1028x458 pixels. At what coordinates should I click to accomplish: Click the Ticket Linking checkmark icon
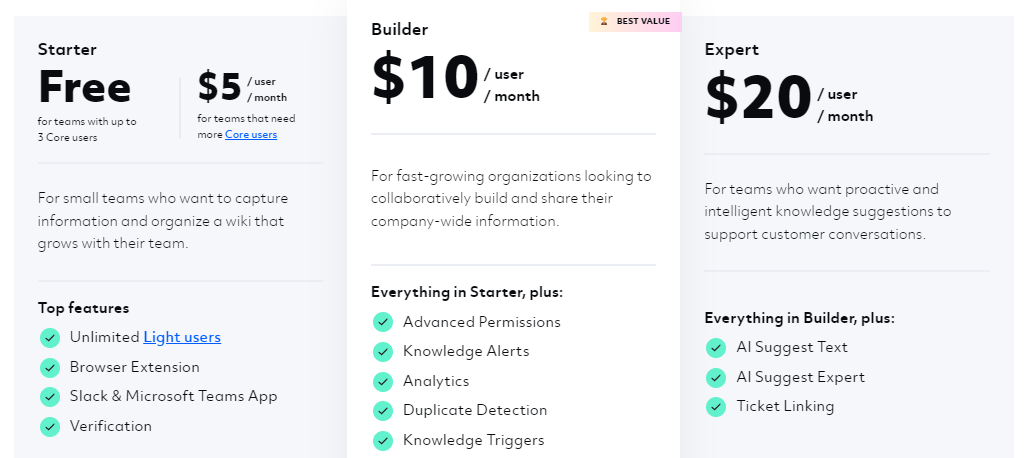(716, 407)
